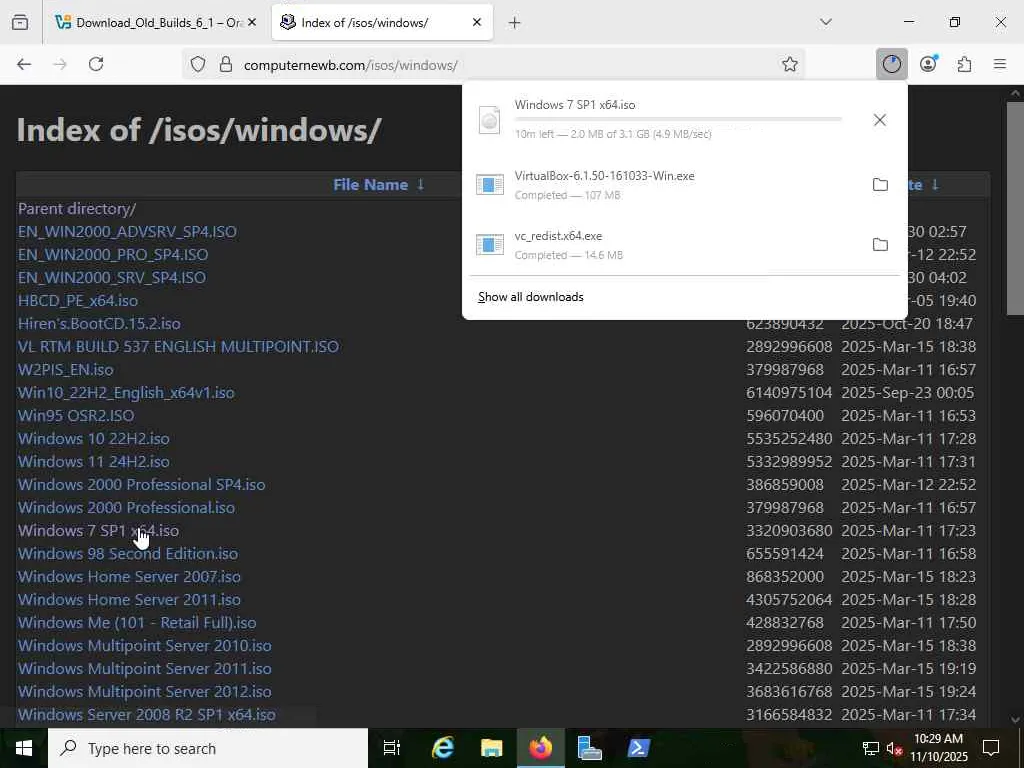The width and height of the screenshot is (1024, 768).
Task: Download Windows Home Server 2007.iso
Action: tap(129, 577)
